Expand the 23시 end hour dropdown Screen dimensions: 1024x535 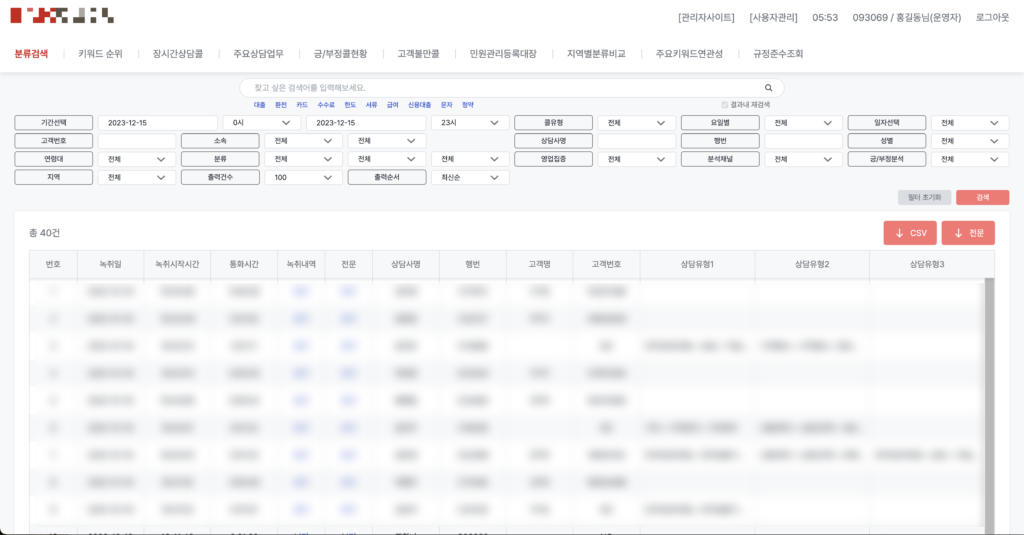[x=469, y=123]
